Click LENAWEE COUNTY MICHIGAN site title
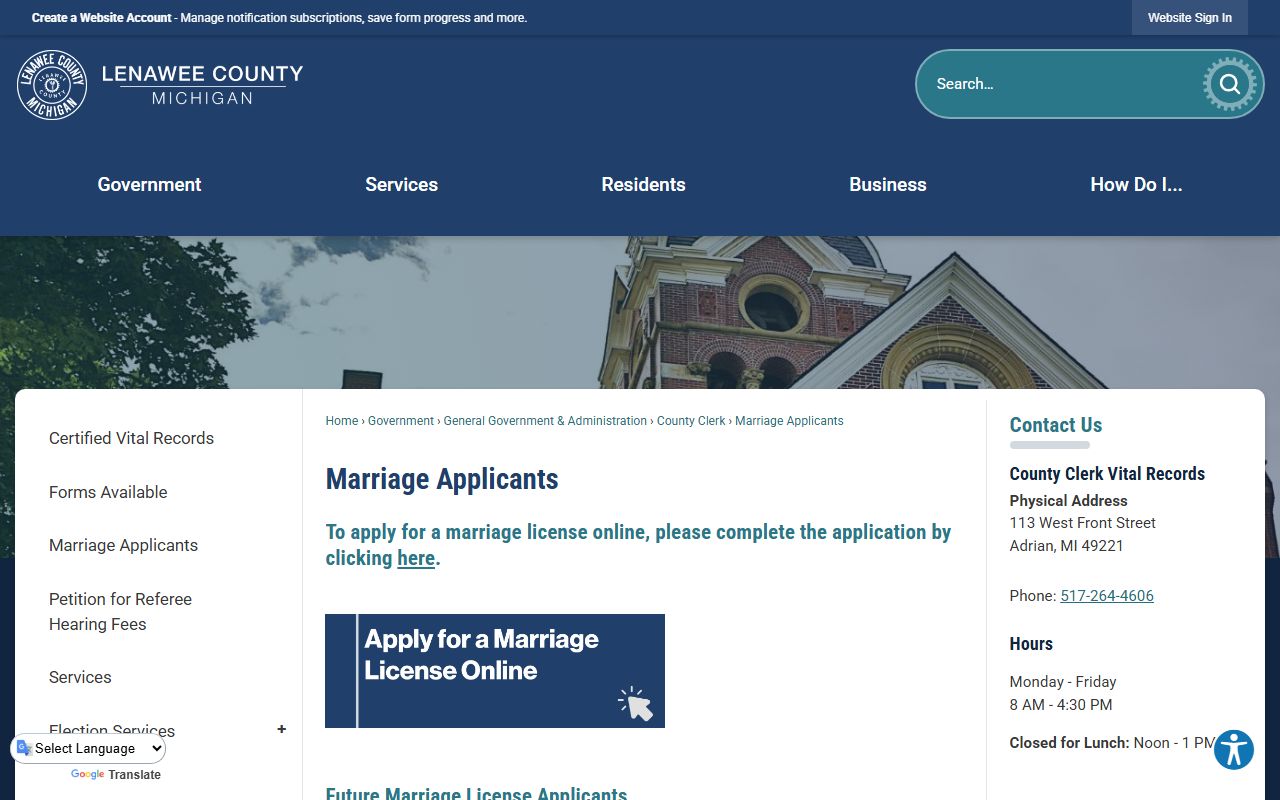This screenshot has height=800, width=1280. tap(202, 85)
